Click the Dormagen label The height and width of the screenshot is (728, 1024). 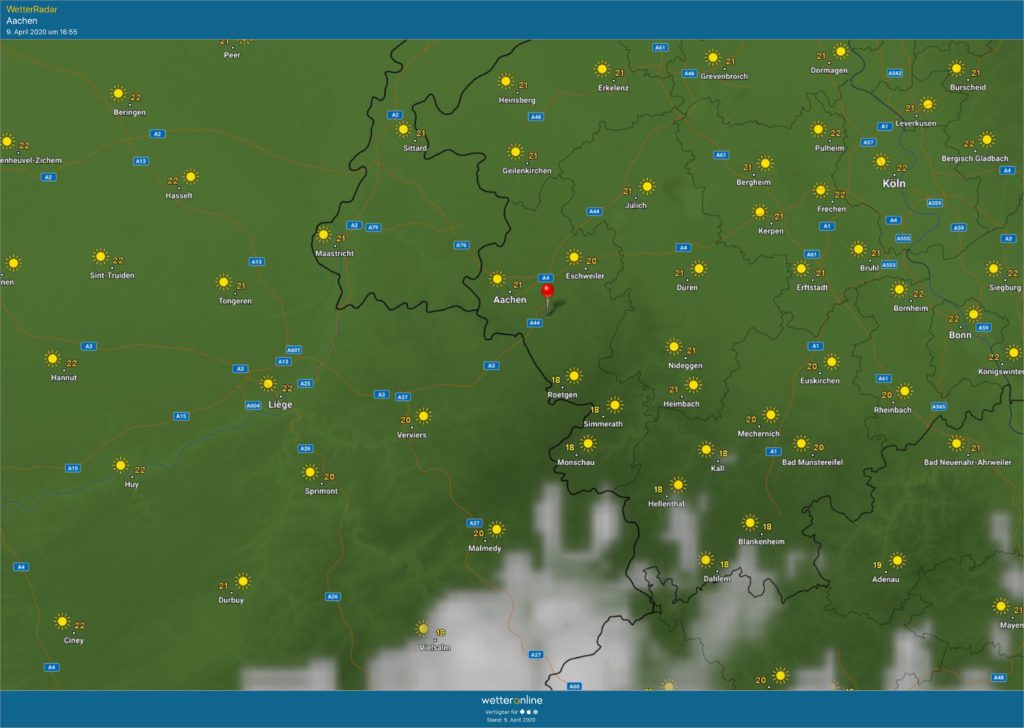pyautogui.click(x=829, y=71)
